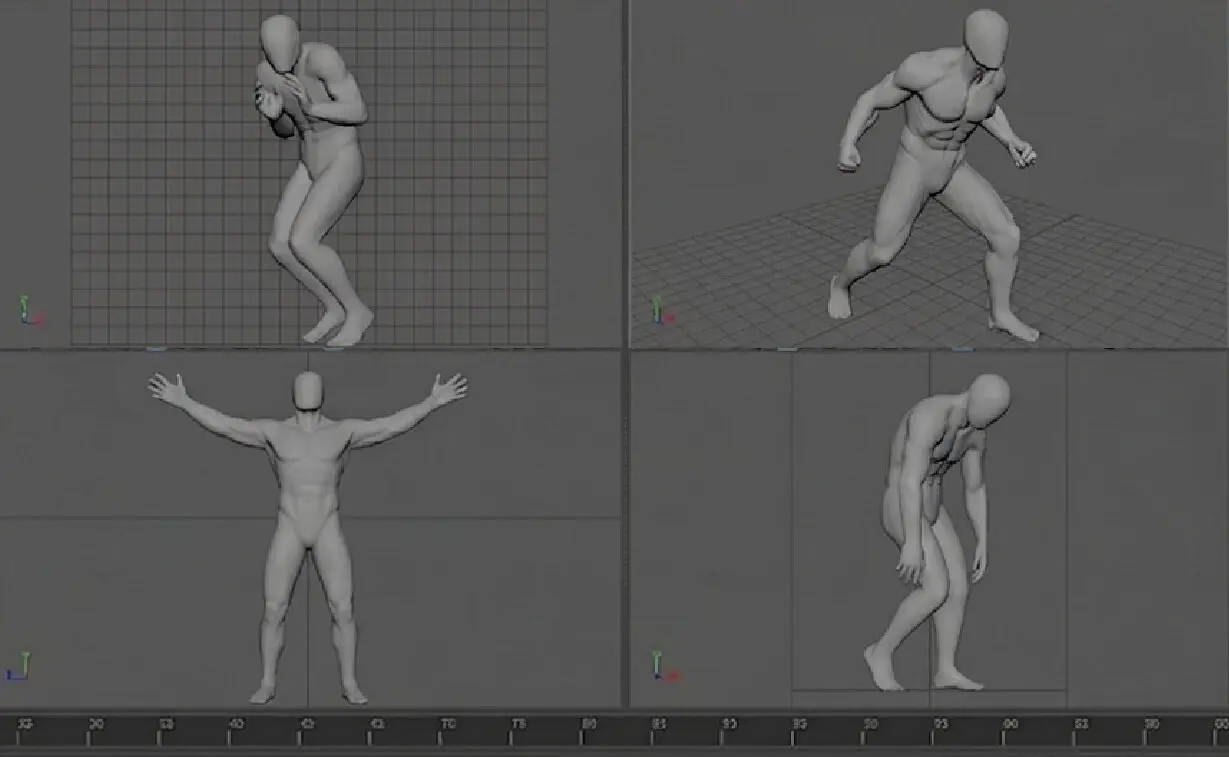
Task: Click the vertical divider between left and right viewports
Action: coord(626,354)
